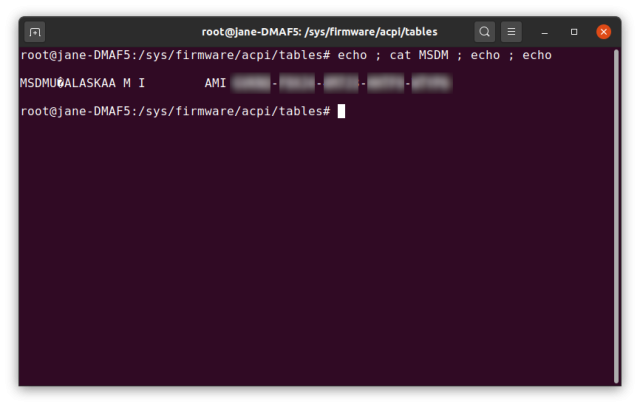Click the terminal's vertical scrollbar
Viewport: 640px width, 407px height.
point(616,216)
